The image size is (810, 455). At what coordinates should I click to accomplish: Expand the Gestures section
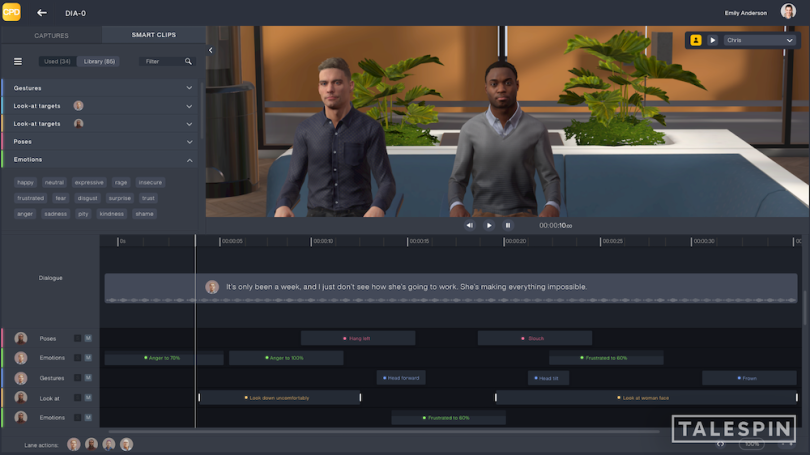pyautogui.click(x=189, y=88)
